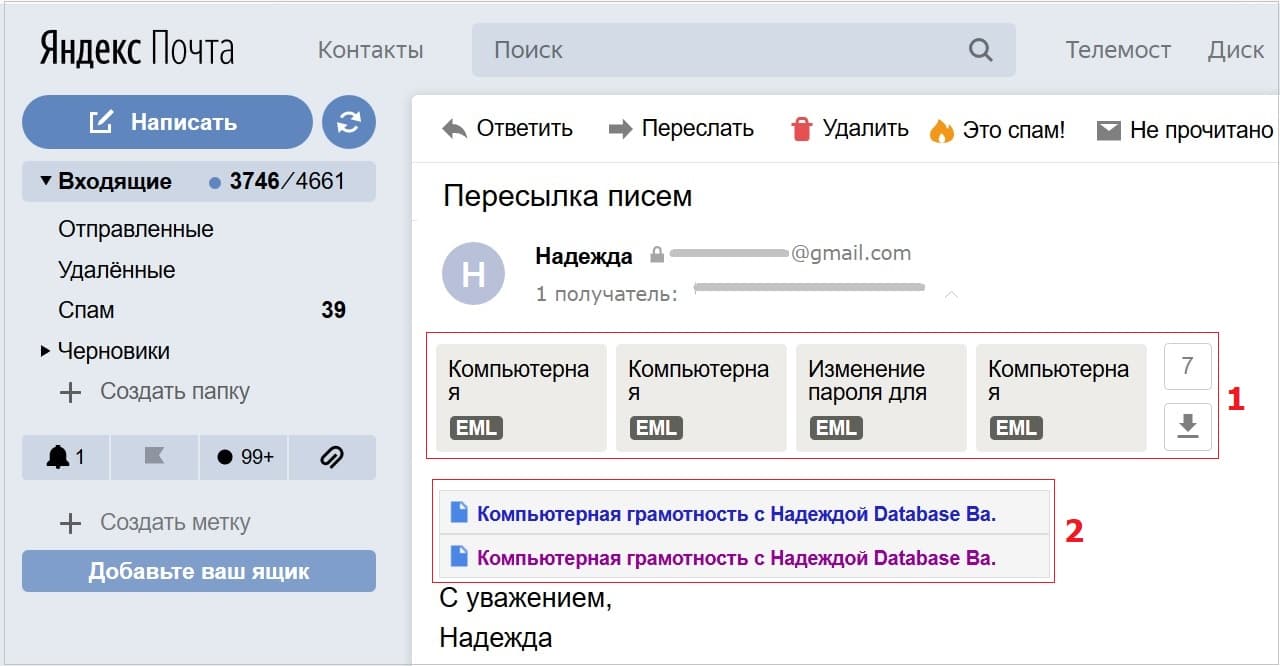This screenshot has width=1280, height=666.
Task: Download all attachments via arrow icon
Action: click(x=1187, y=427)
